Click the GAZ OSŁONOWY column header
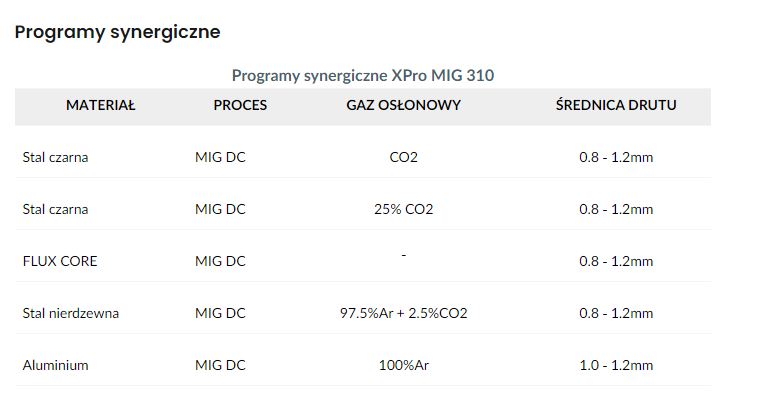 [403, 105]
